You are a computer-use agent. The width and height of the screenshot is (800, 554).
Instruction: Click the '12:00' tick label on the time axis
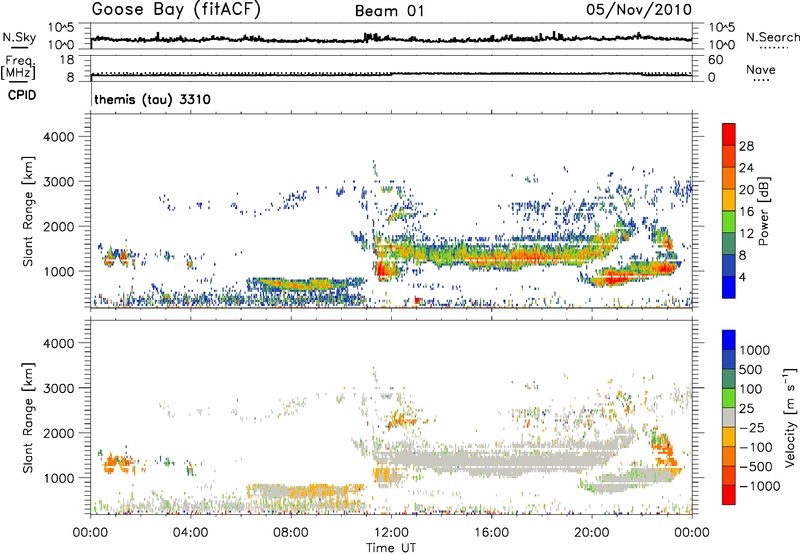click(x=391, y=533)
